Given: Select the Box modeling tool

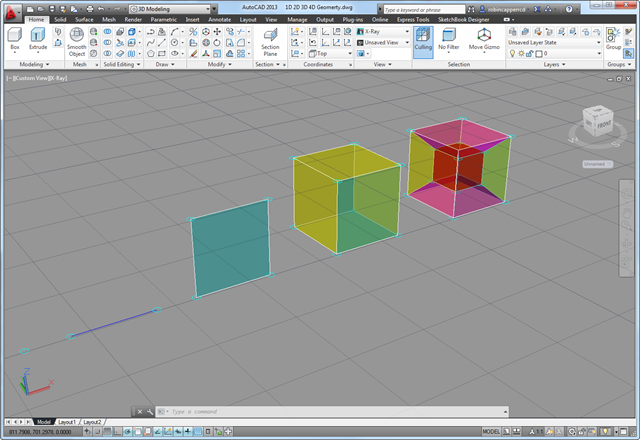Looking at the screenshot, I should (x=14, y=37).
